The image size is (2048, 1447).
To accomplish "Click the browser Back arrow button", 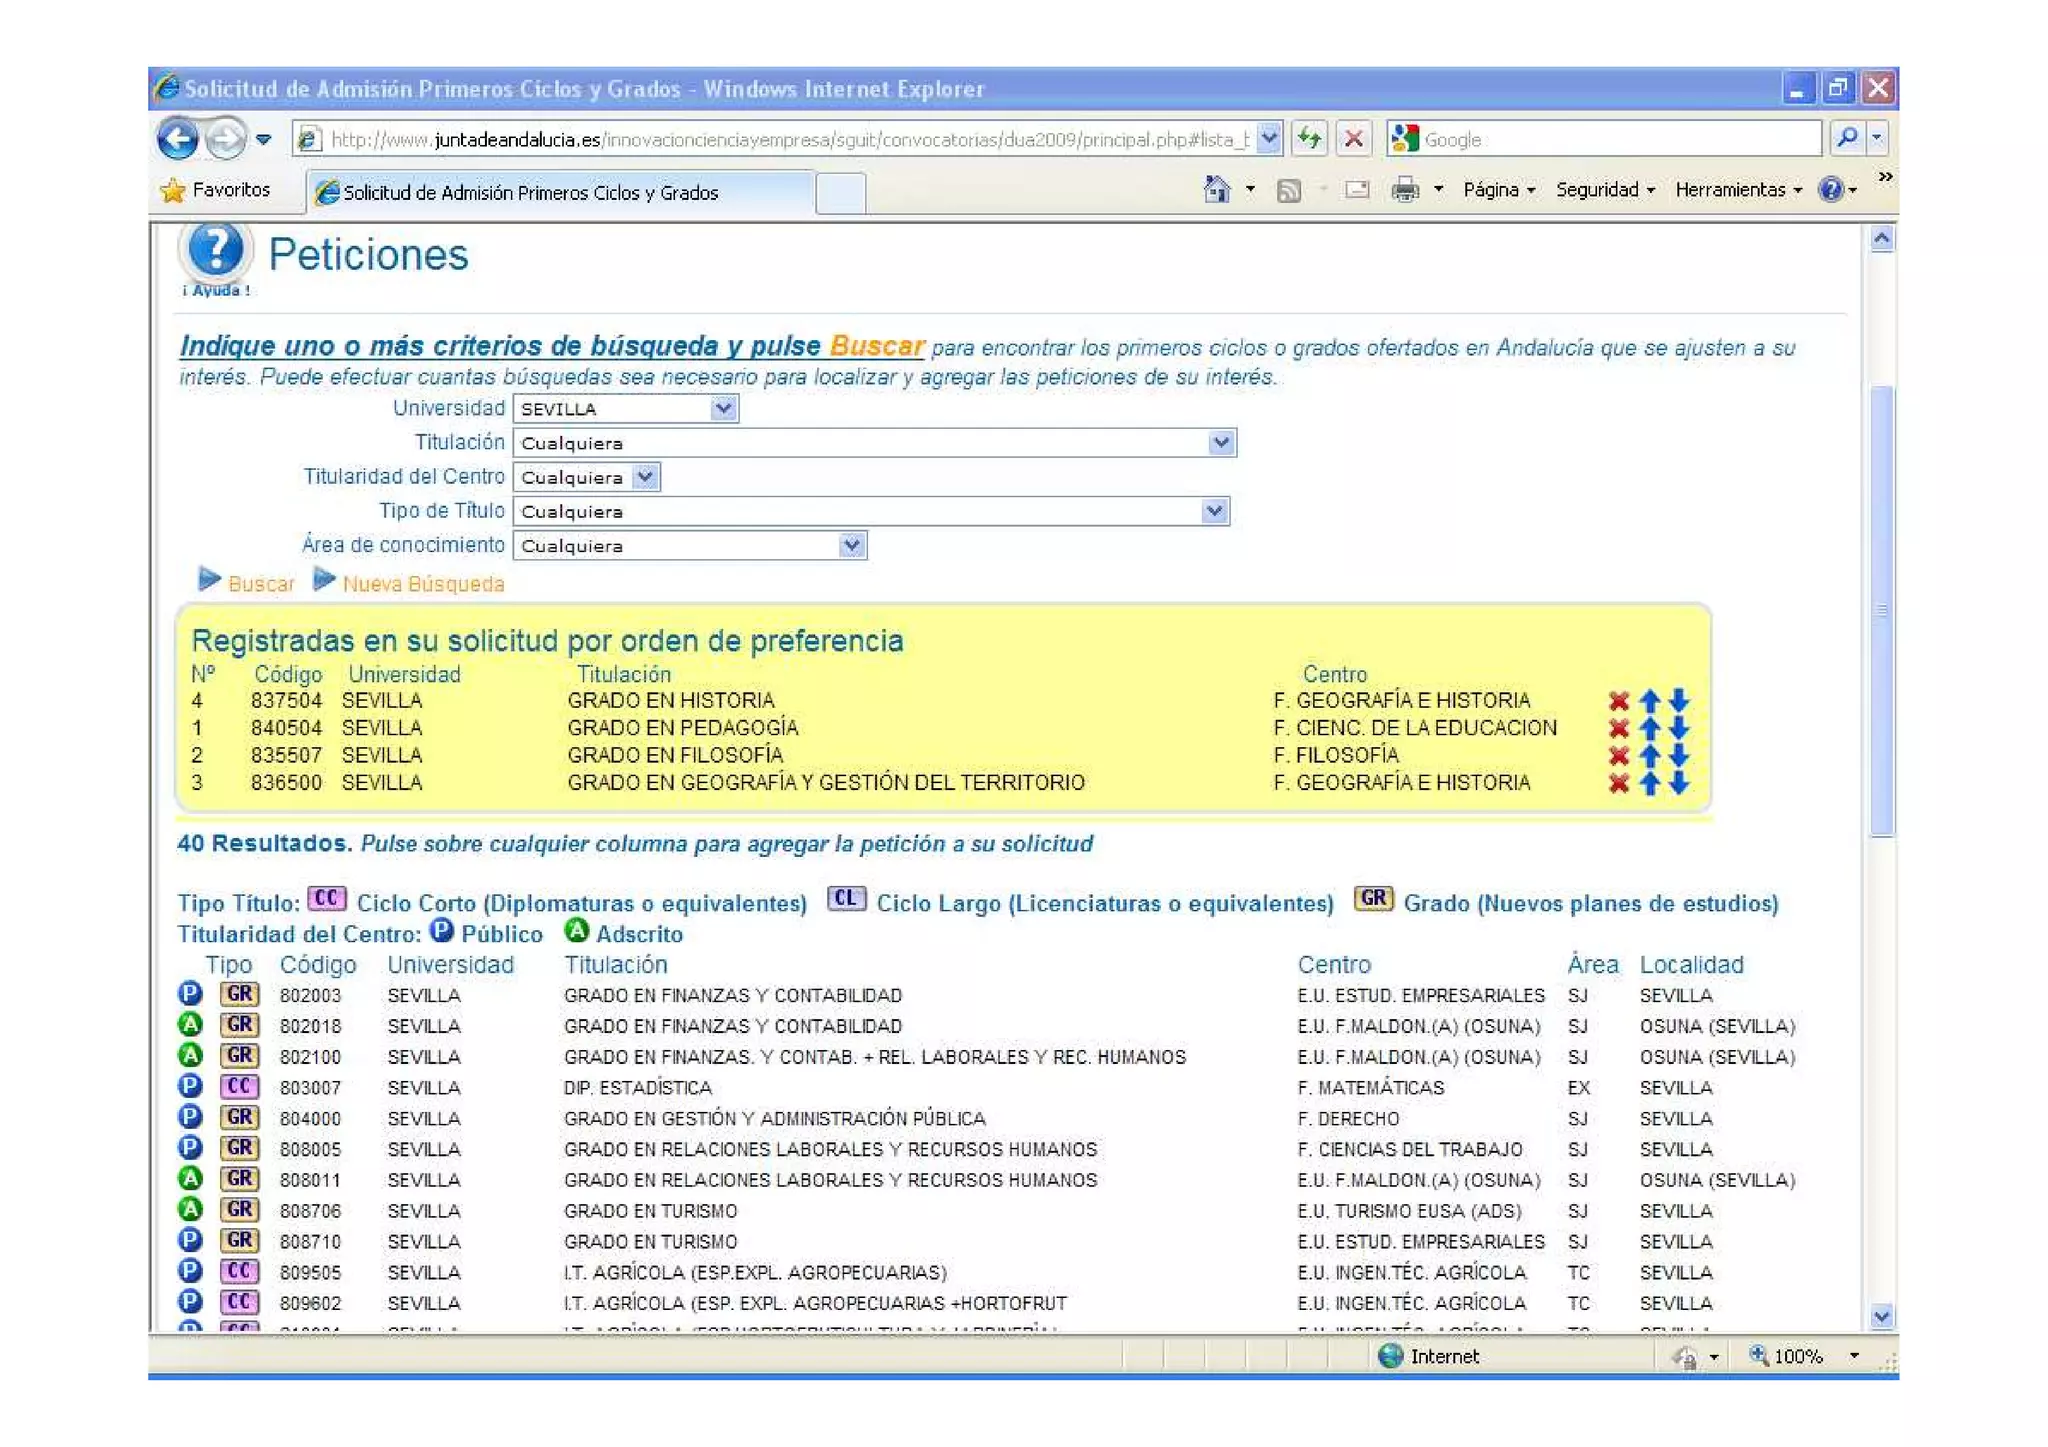I will click(x=179, y=139).
